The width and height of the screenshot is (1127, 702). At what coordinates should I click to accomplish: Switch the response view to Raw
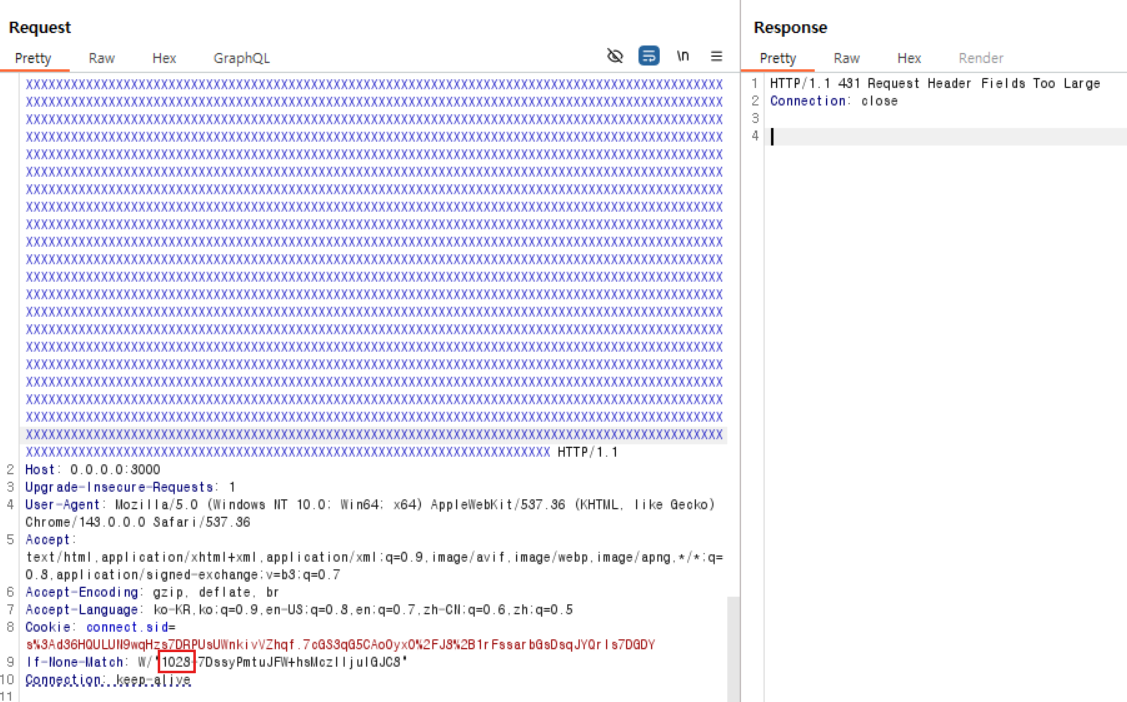(846, 58)
